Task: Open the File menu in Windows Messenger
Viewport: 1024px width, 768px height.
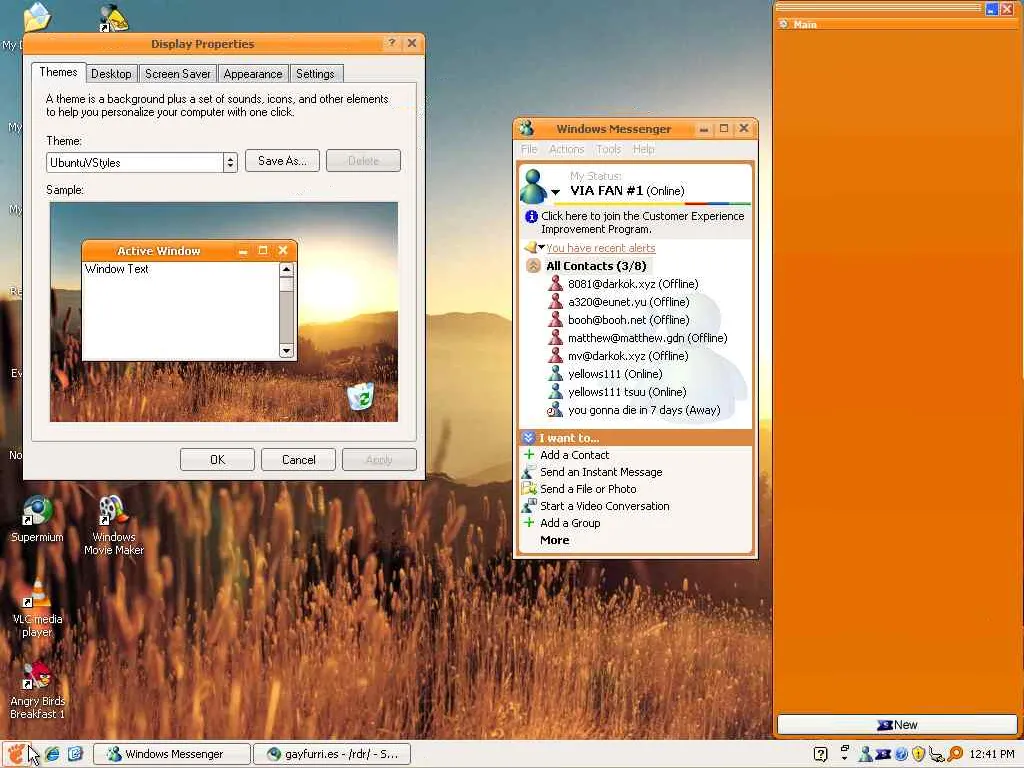Action: 529,150
